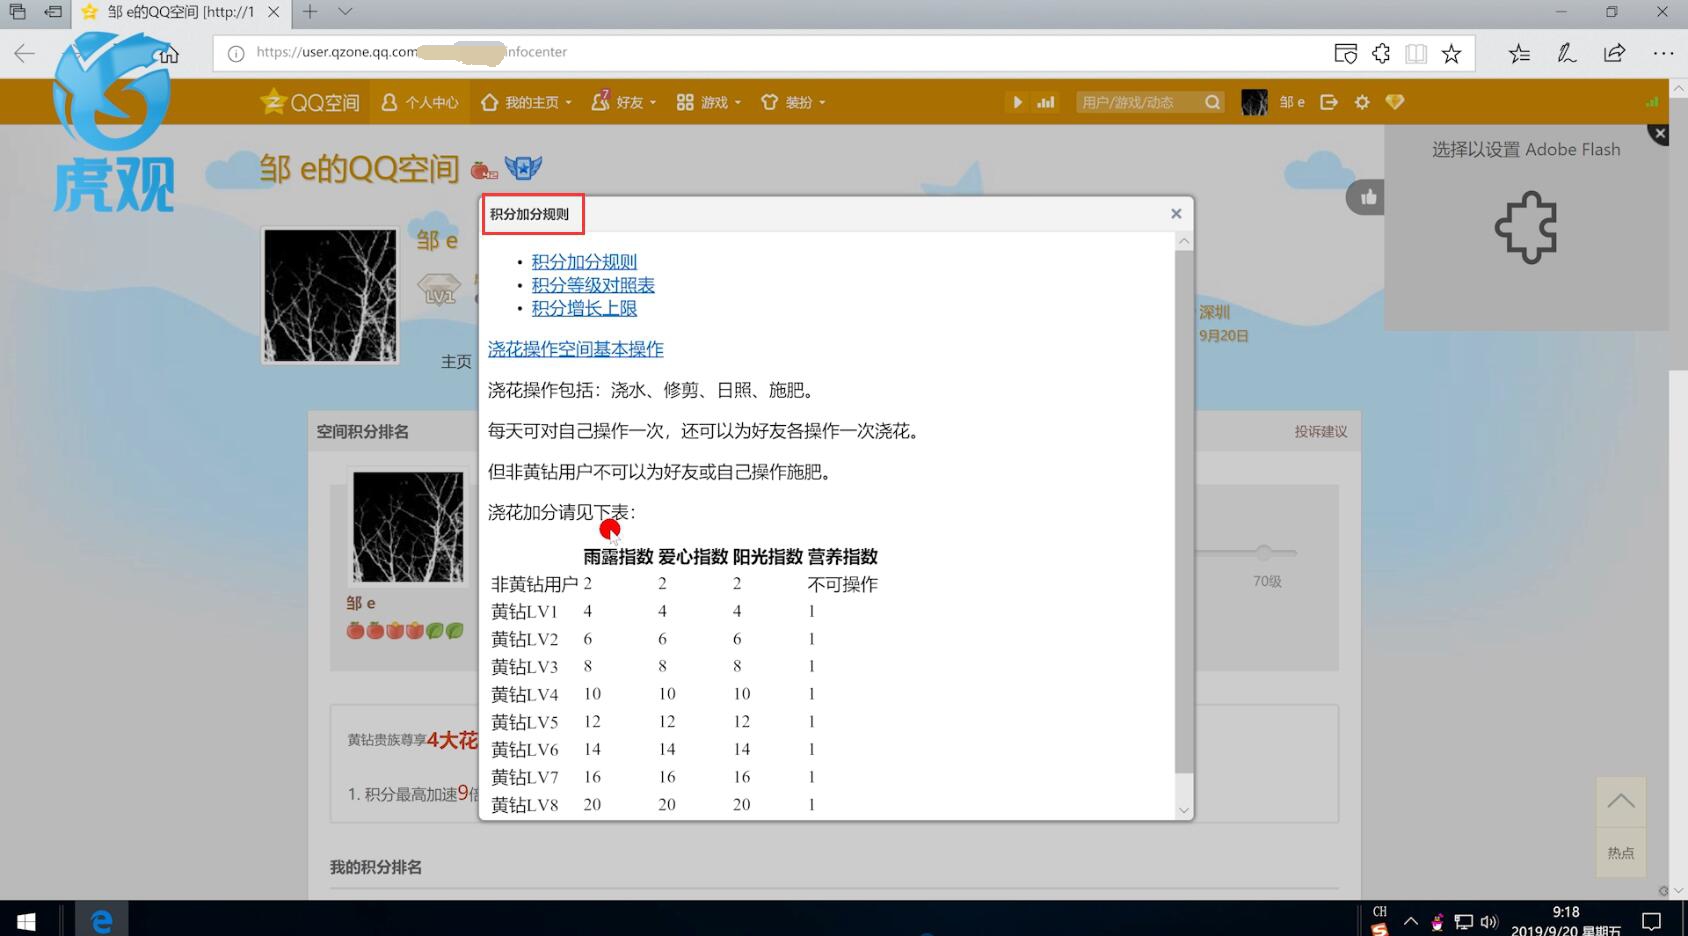
Task: Click the set tabs aside icon
Action: tap(53, 12)
